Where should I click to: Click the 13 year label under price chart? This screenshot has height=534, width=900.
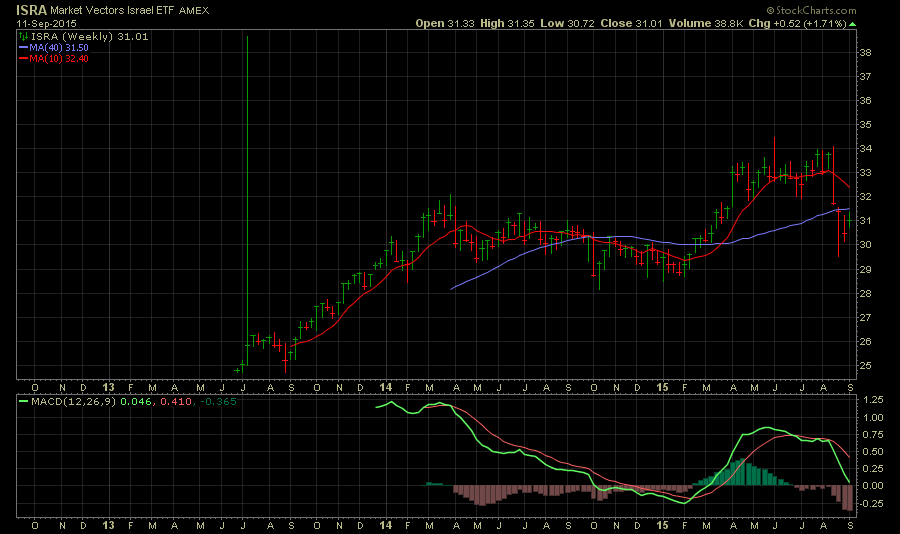108,388
